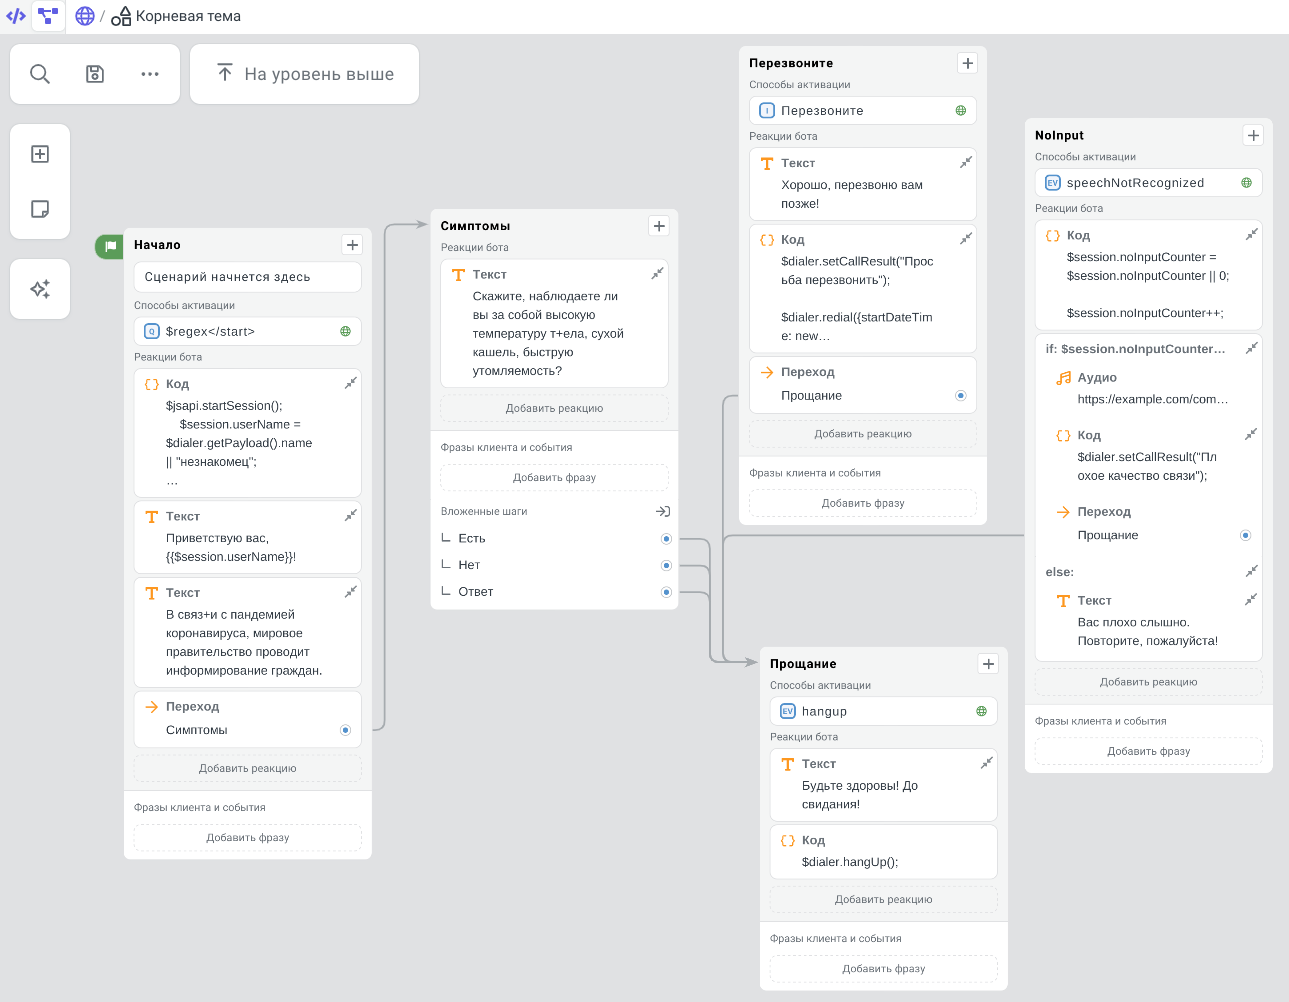The height and width of the screenshot is (1002, 1289).
Task: Click the Сценарий начнется здесь field
Action: [x=247, y=277]
